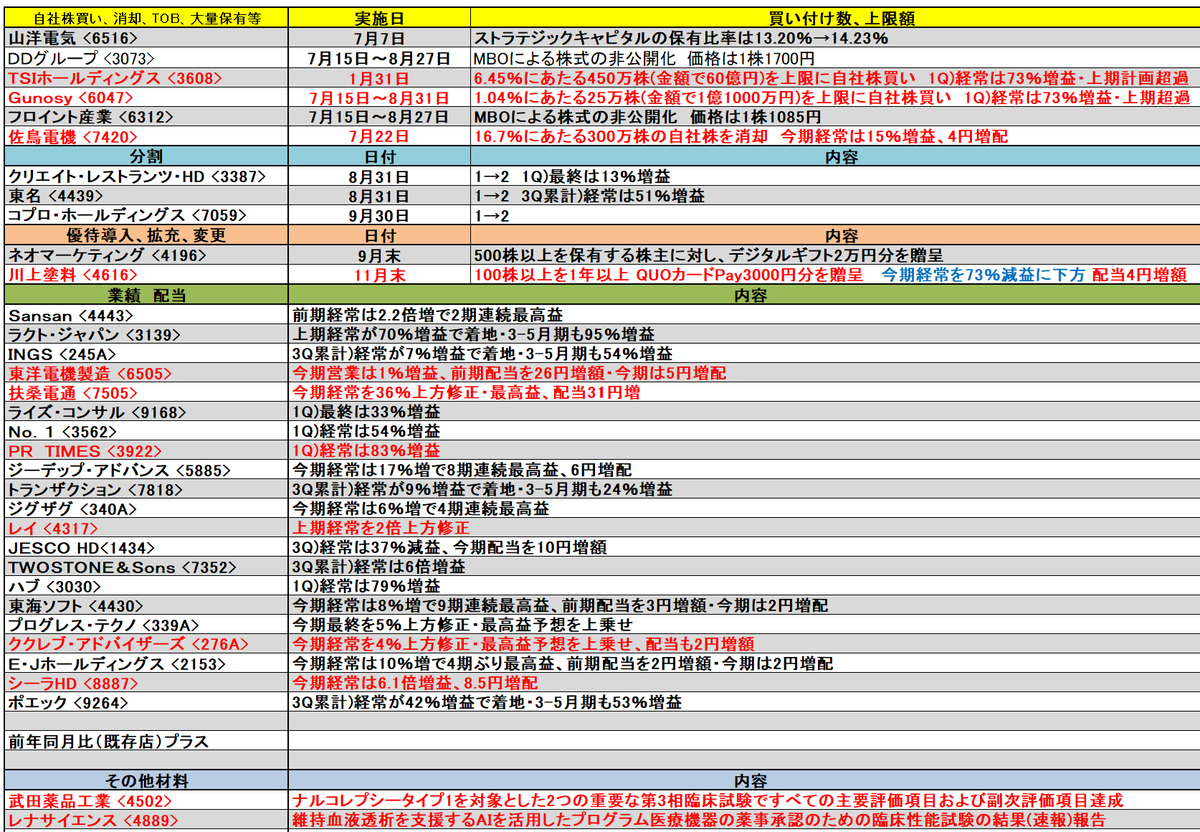Click the ストラテジックキャピタルの保有比率 cell

tap(833, 40)
